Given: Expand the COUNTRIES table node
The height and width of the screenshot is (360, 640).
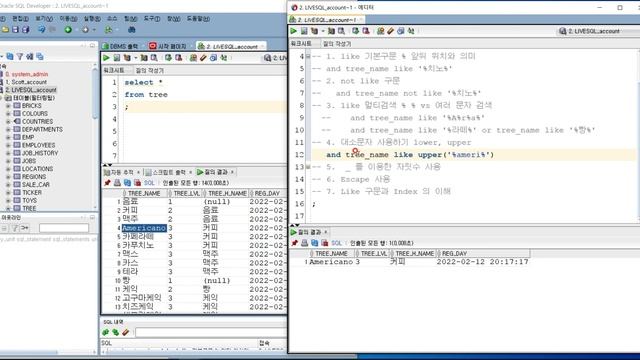Looking at the screenshot, I should (8, 122).
